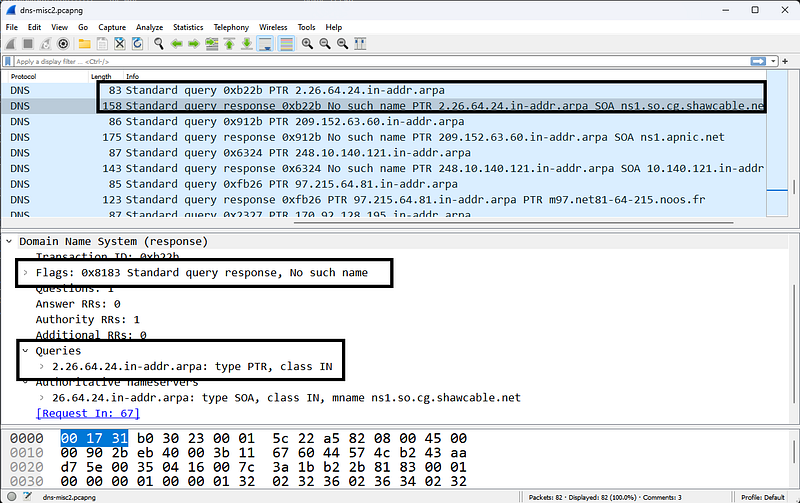Open the Analyze menu
800x503 pixels.
tap(149, 27)
